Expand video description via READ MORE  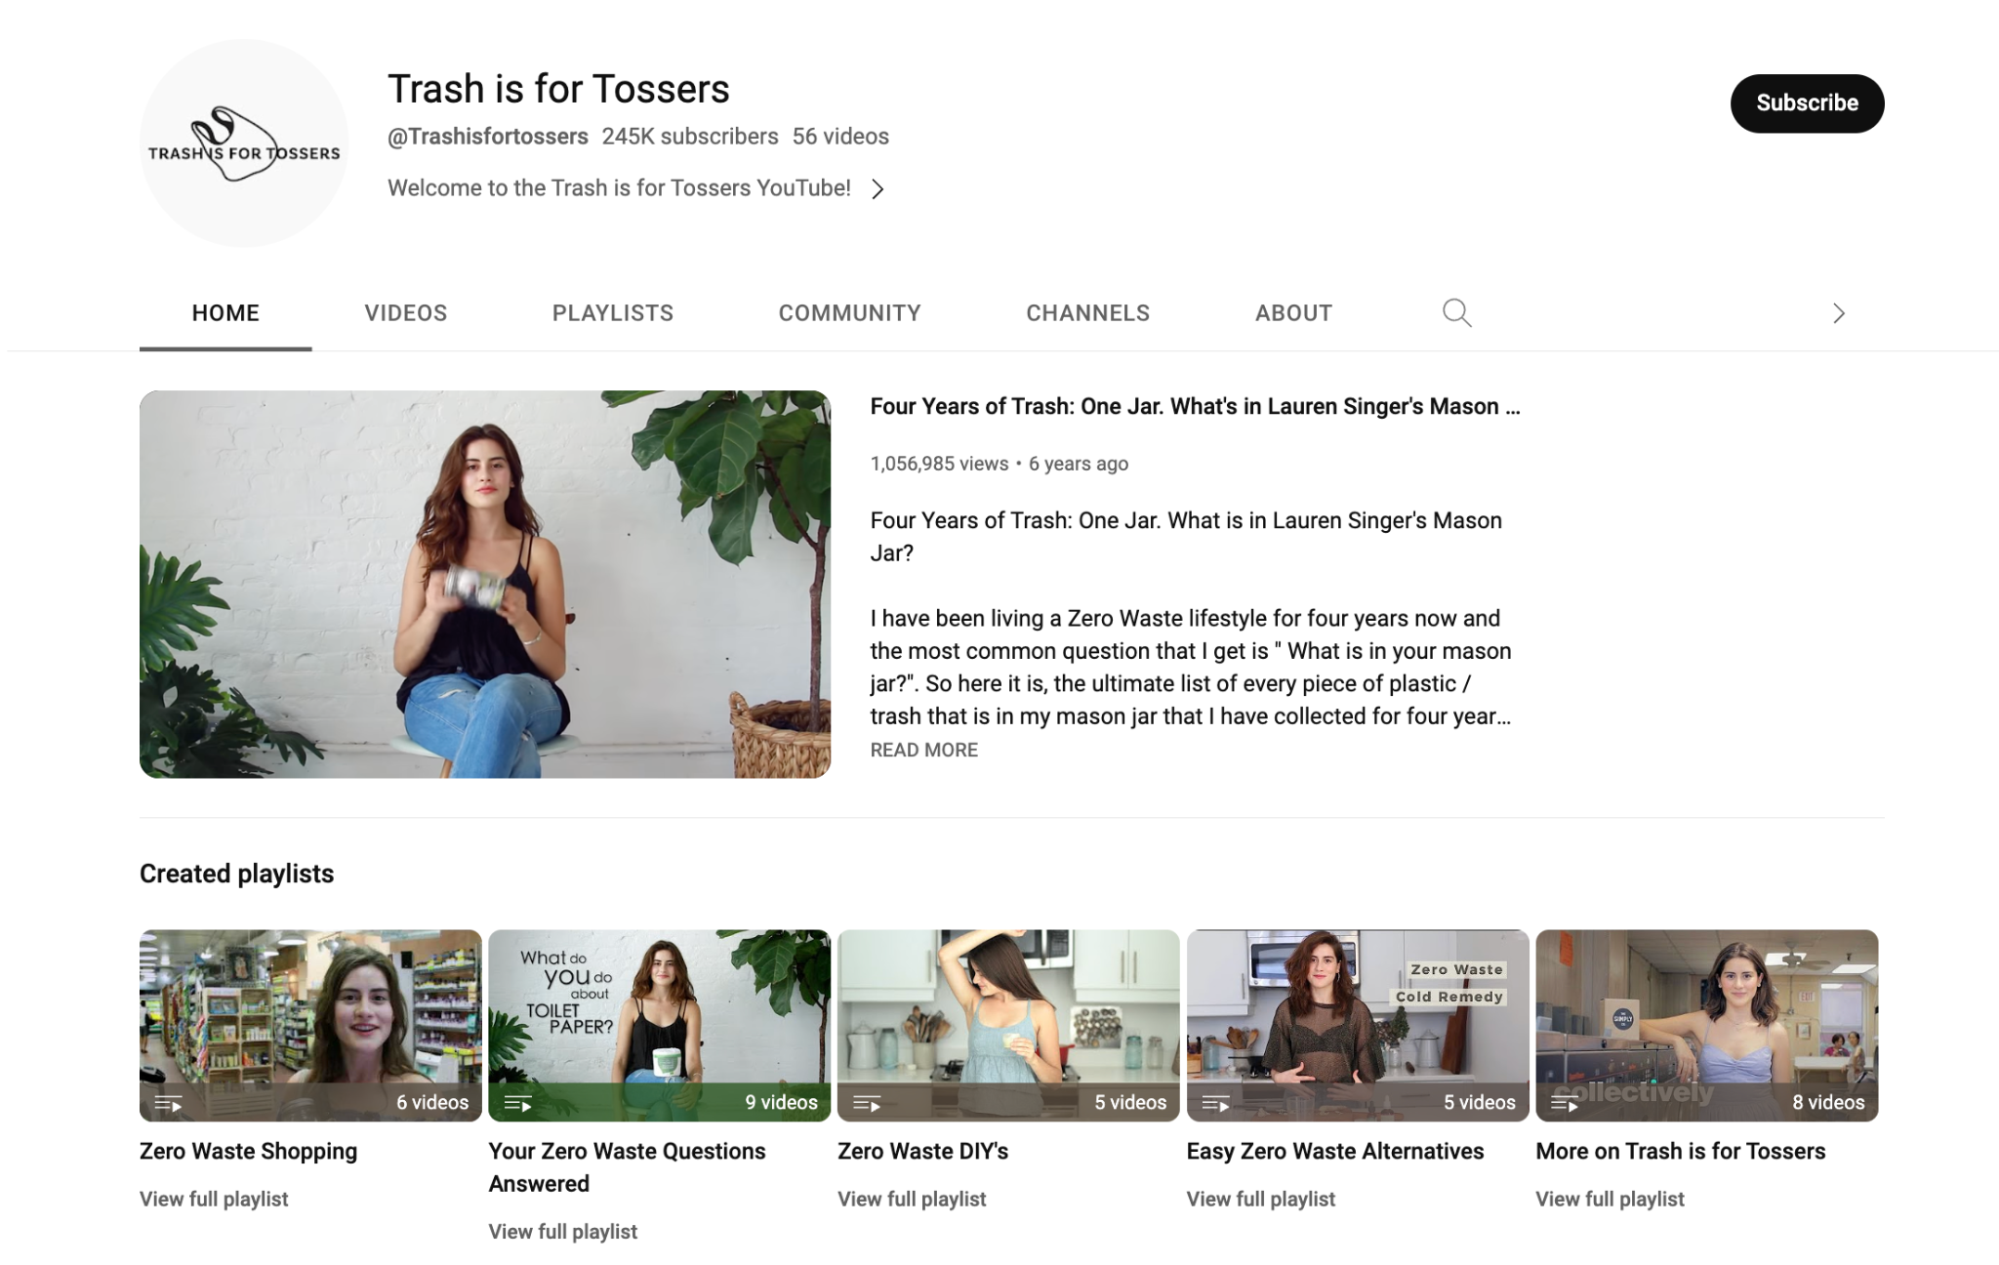923,750
